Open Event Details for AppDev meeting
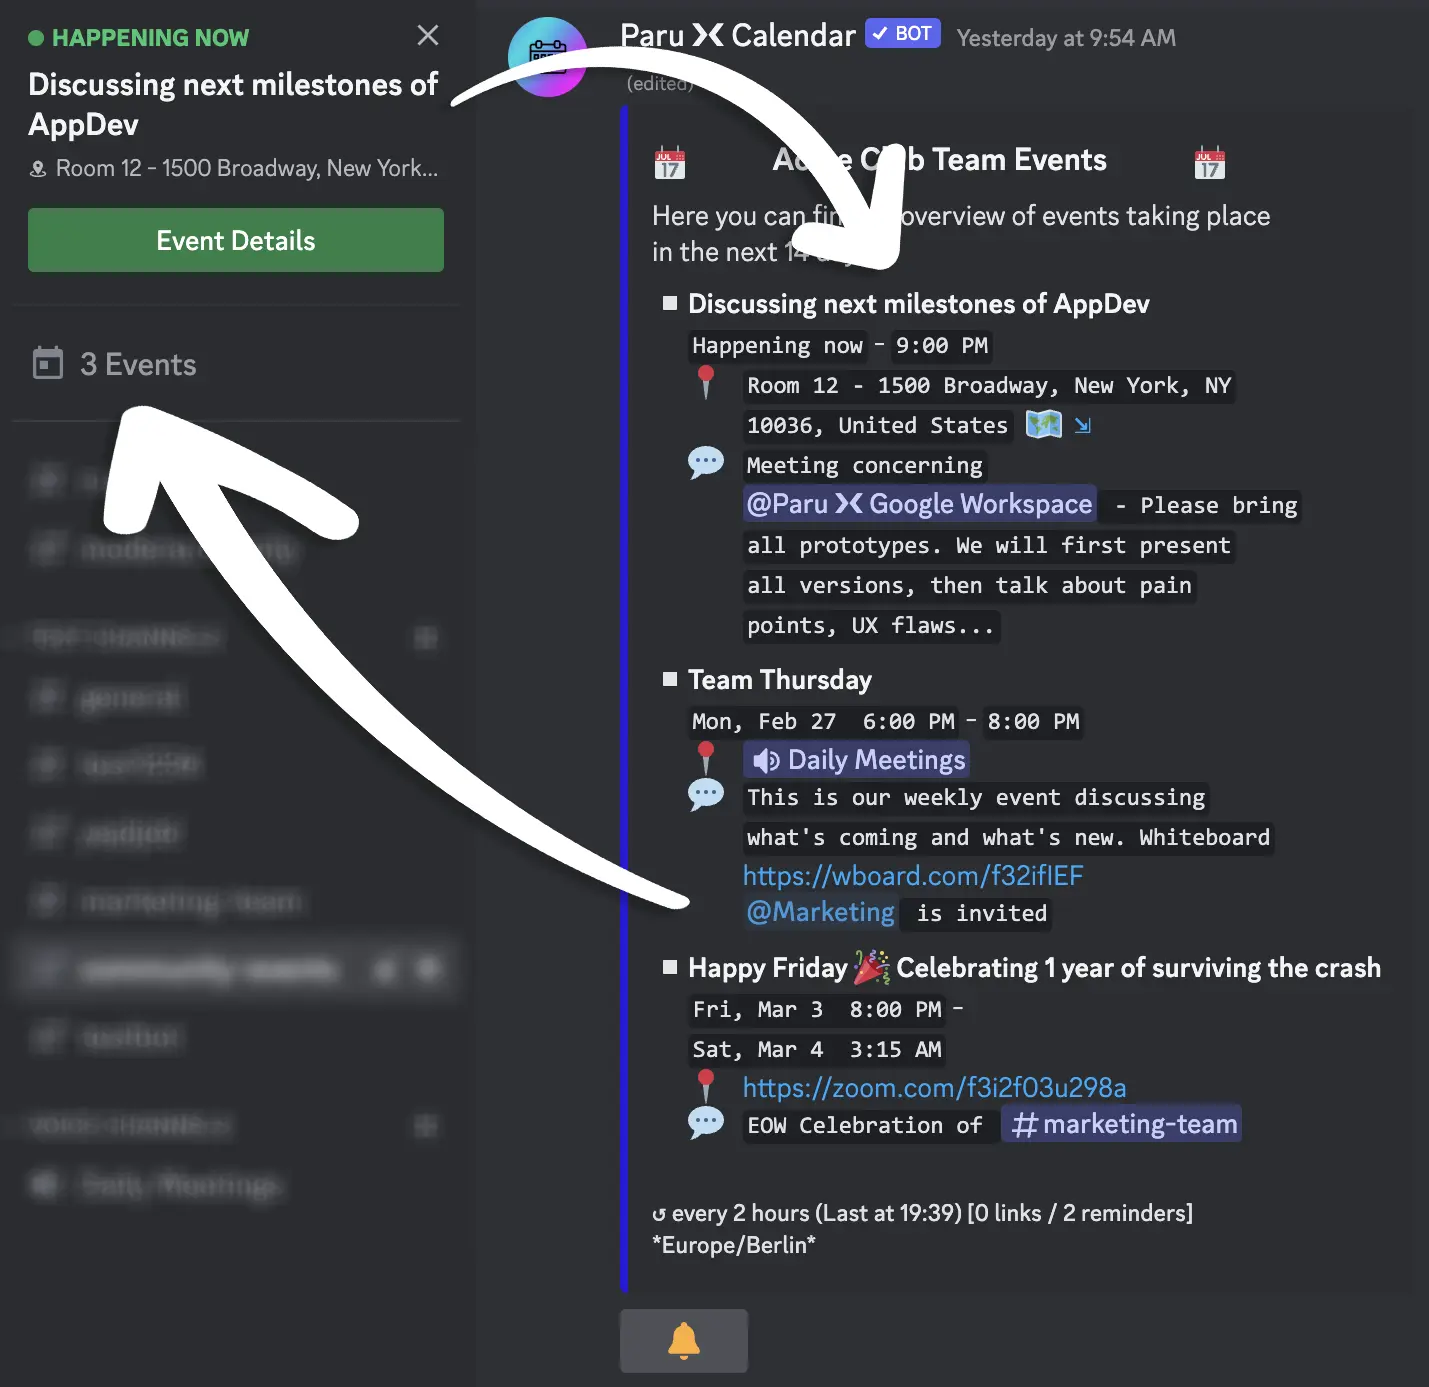 236,240
